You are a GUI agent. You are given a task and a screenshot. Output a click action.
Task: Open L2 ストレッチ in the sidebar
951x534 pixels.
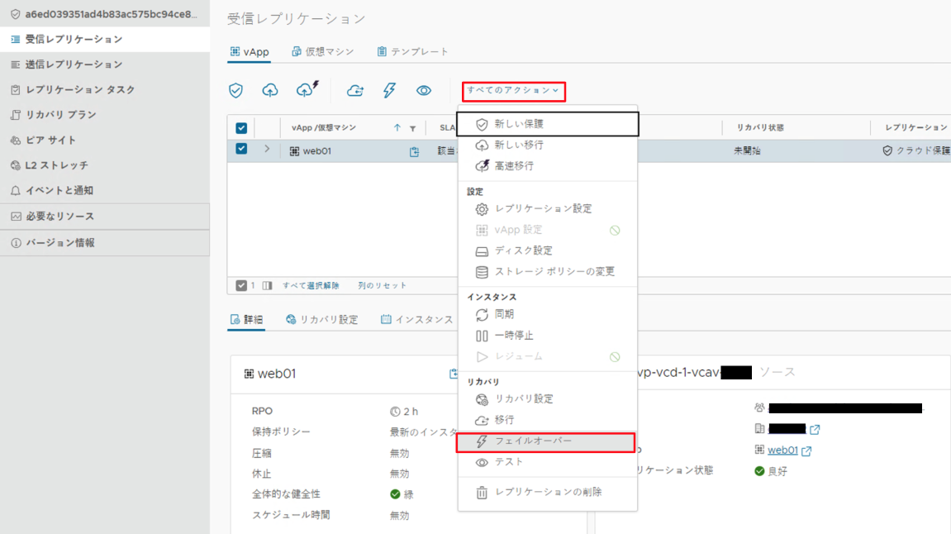(x=105, y=165)
